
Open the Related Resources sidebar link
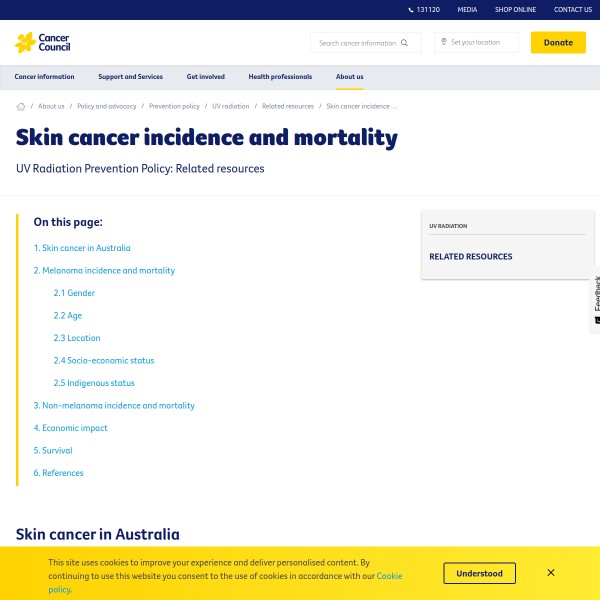tap(471, 257)
